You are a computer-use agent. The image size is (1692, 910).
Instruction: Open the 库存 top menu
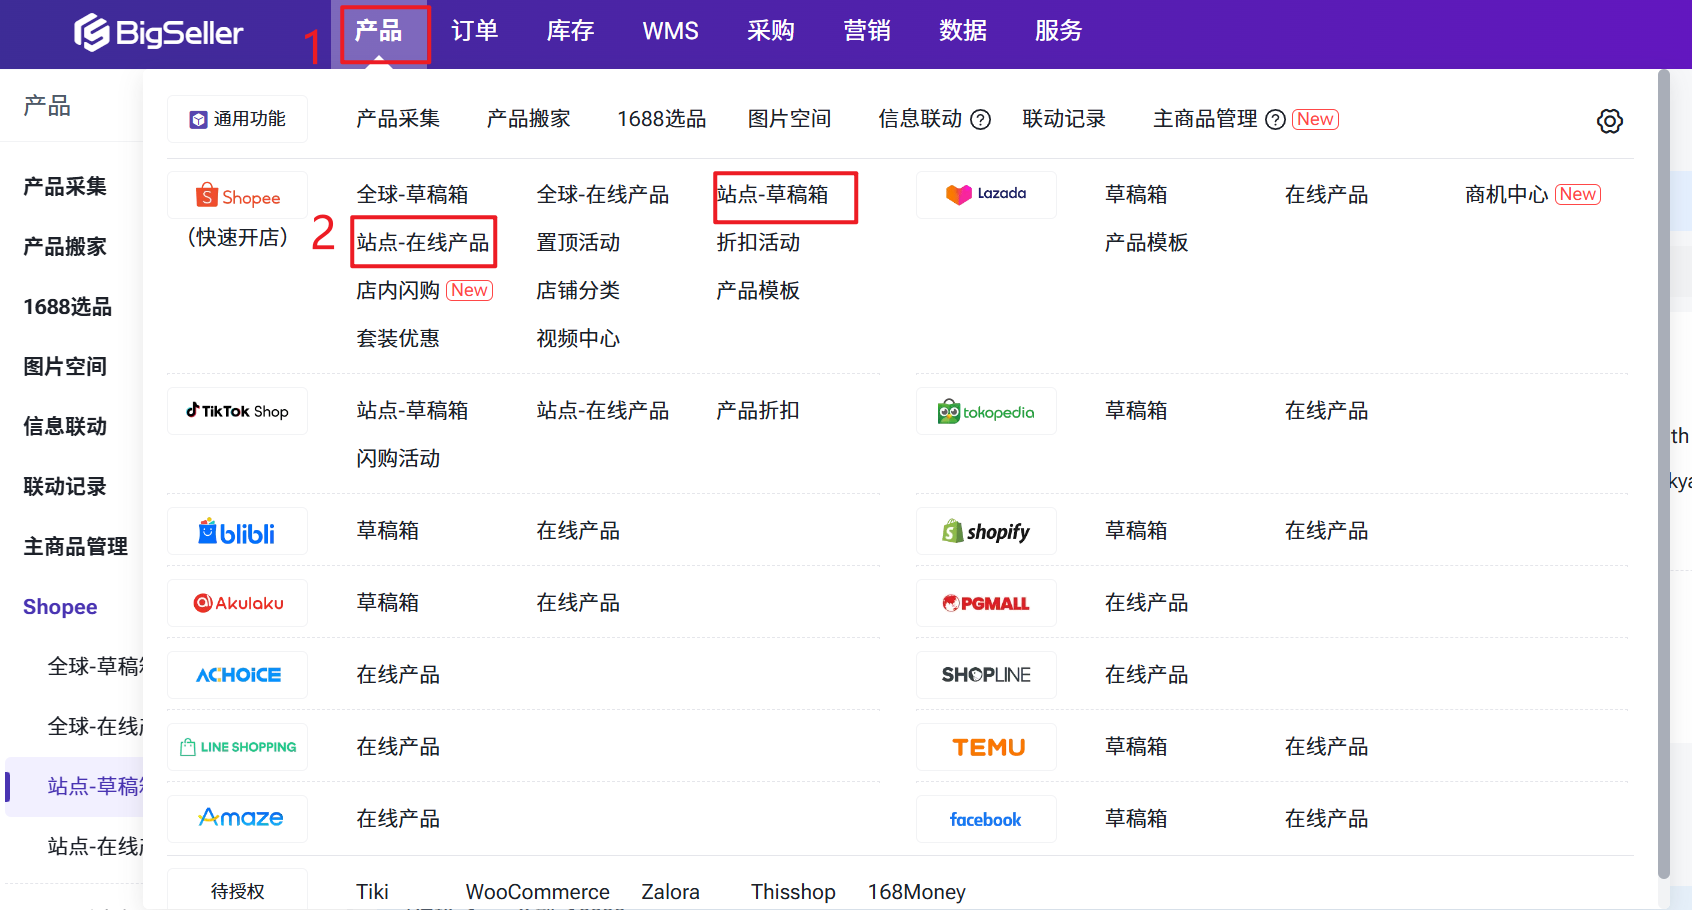pos(570,31)
